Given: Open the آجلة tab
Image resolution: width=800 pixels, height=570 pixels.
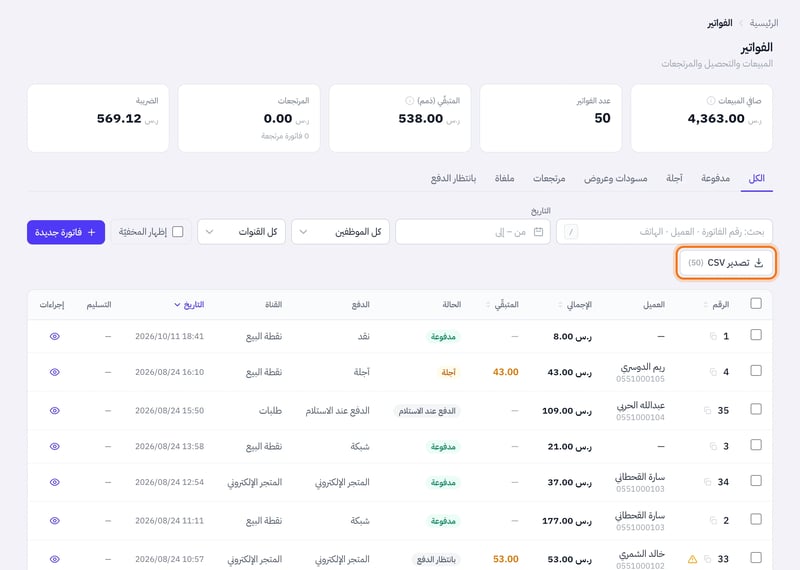Looking at the screenshot, I should (x=674, y=179).
